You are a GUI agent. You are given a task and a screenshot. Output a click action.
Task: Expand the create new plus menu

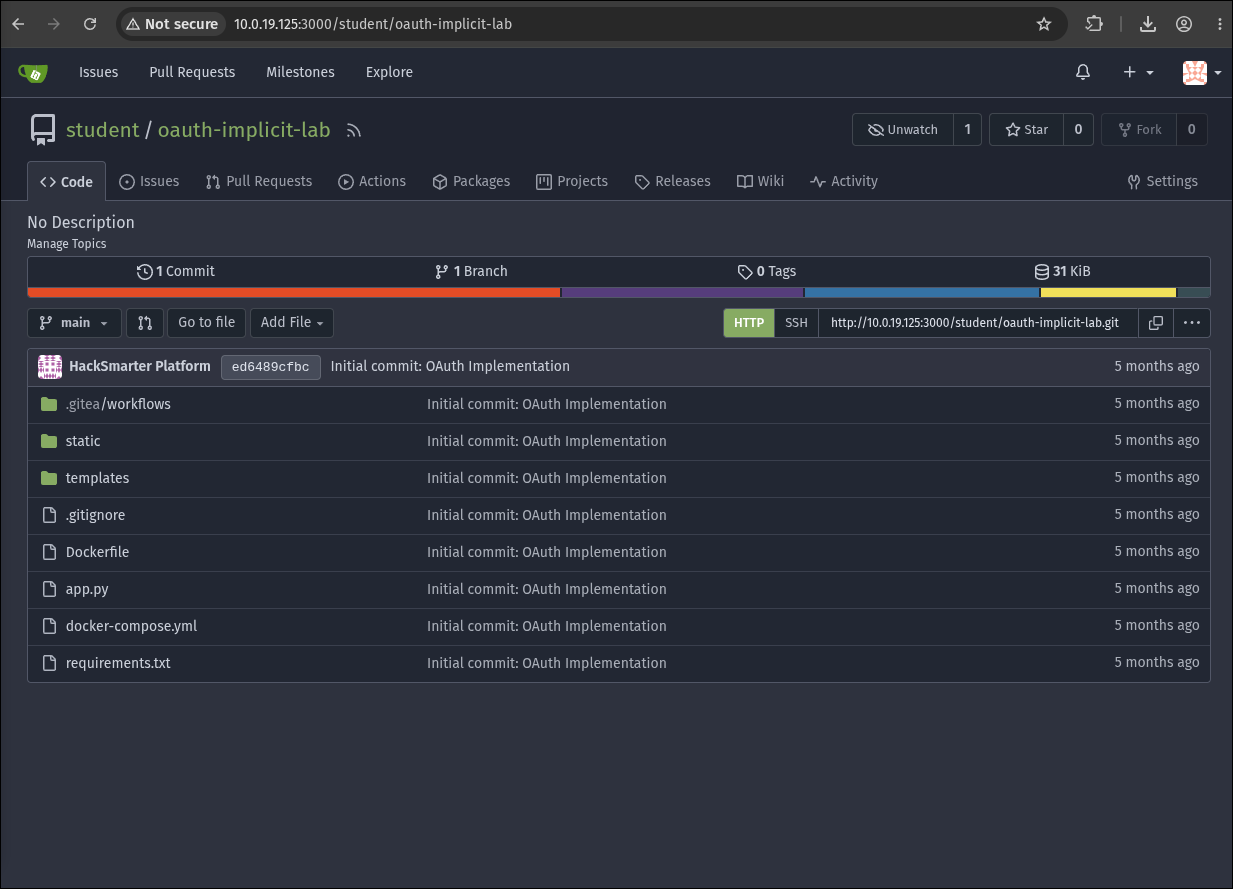tap(1138, 72)
